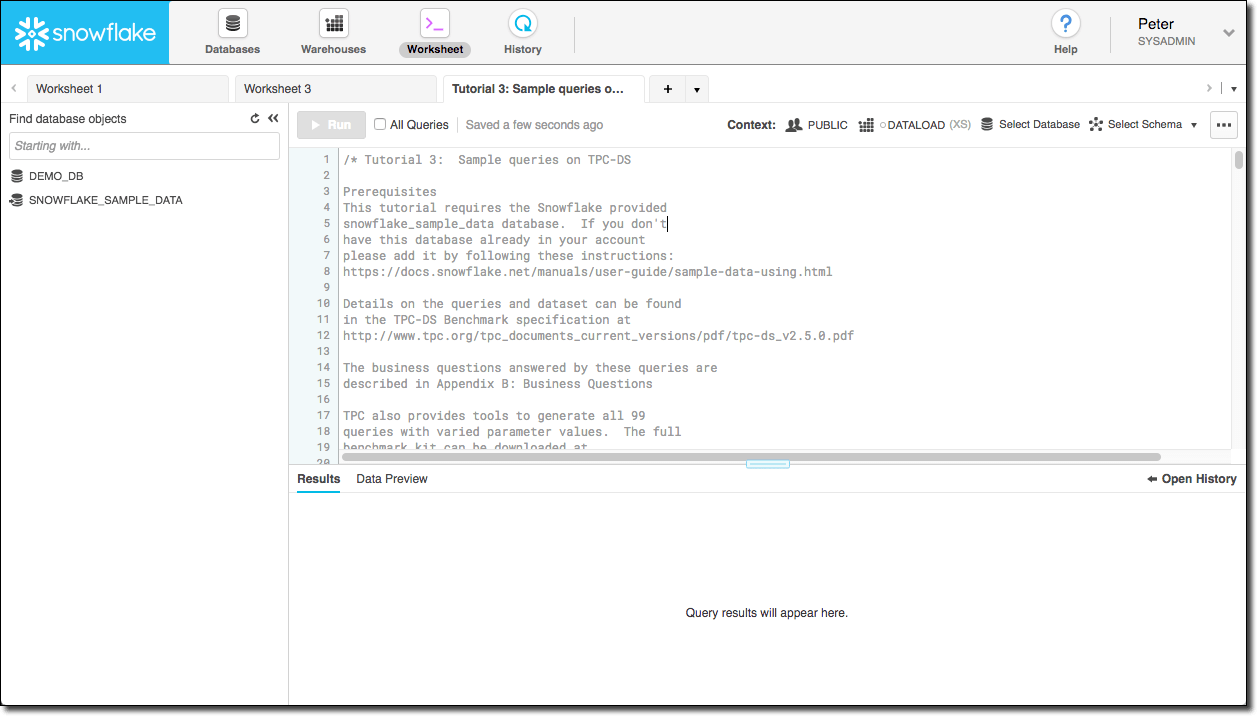Click the schema icon beside Select Schema
The height and width of the screenshot is (716, 1257).
pyautogui.click(x=1096, y=125)
